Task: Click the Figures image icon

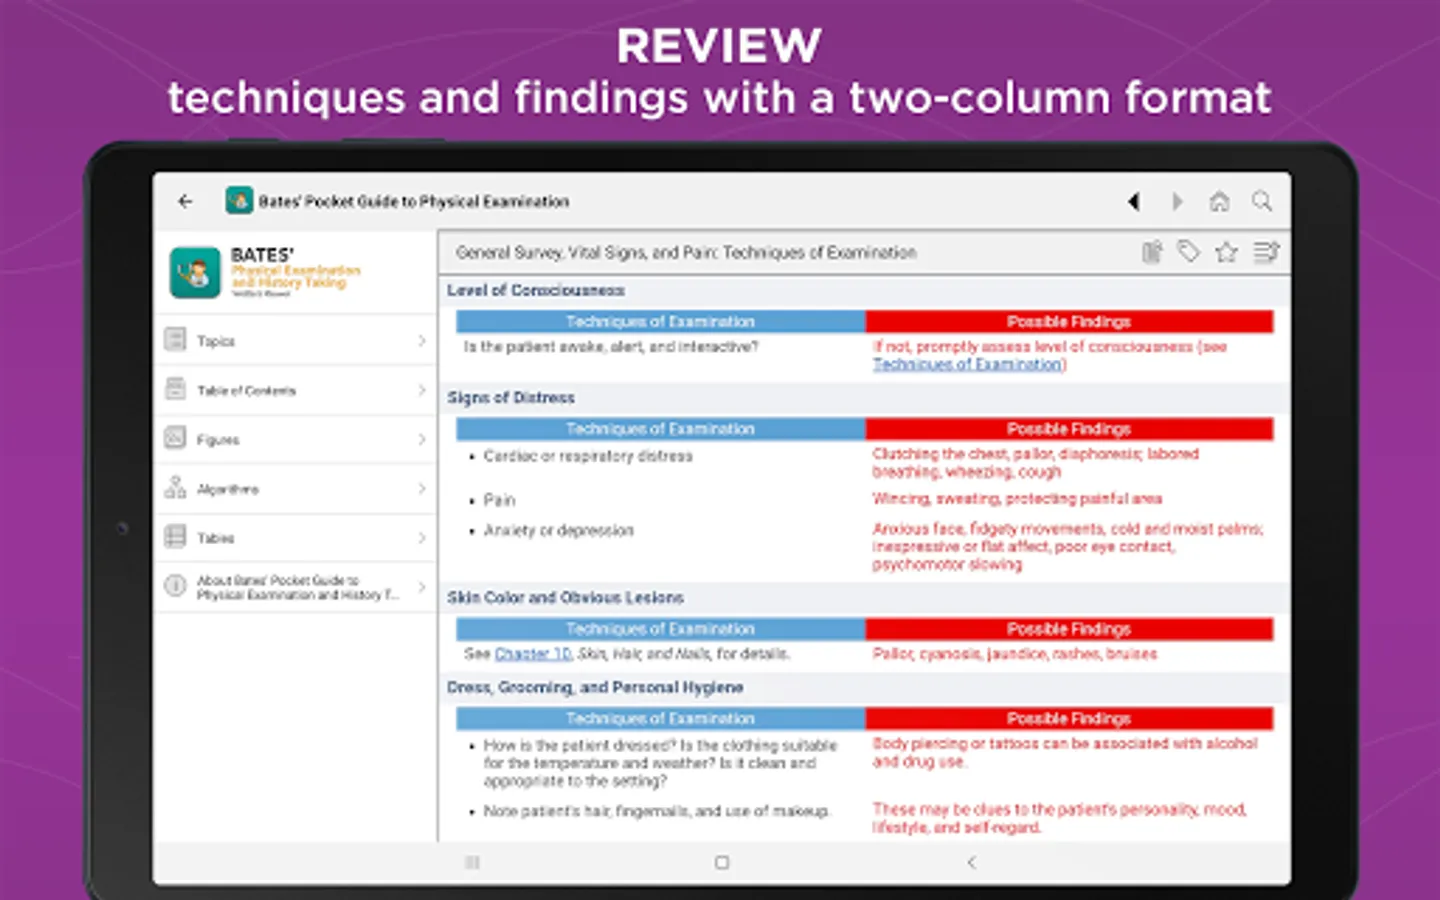Action: point(175,438)
